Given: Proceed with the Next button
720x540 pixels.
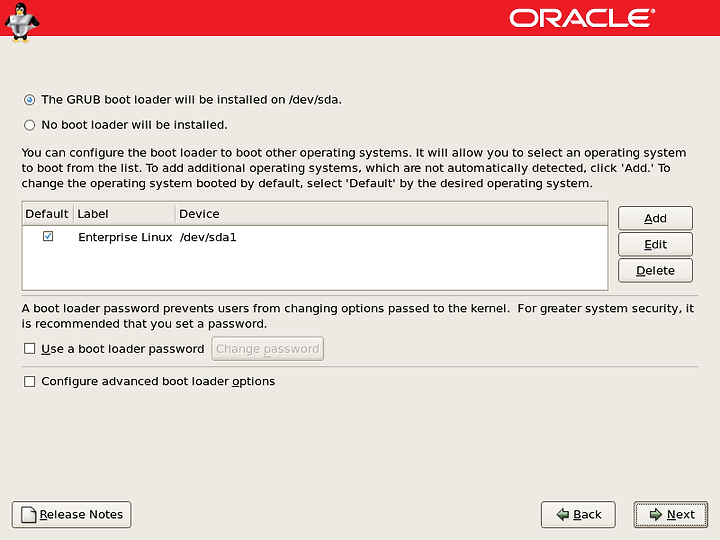Looking at the screenshot, I should pyautogui.click(x=671, y=514).
